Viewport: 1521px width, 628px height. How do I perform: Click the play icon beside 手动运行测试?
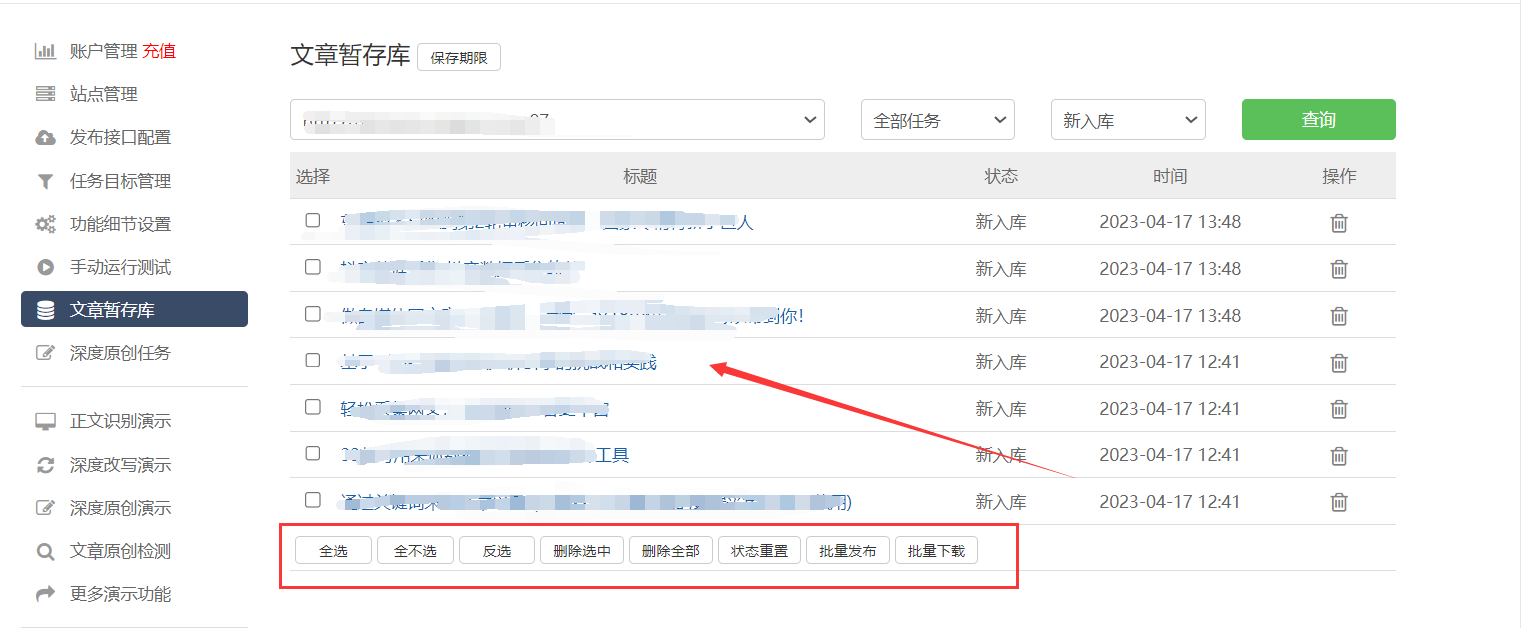(x=45, y=267)
